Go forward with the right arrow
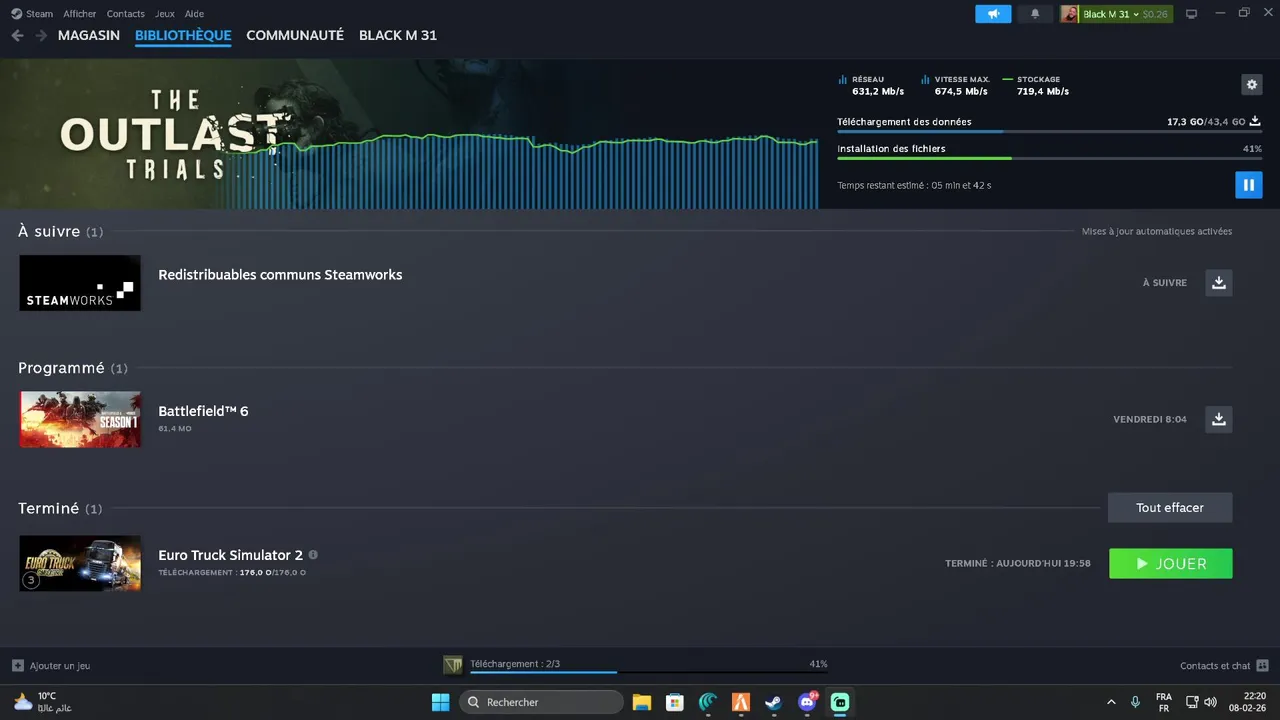The width and height of the screenshot is (1280, 720). click(41, 35)
